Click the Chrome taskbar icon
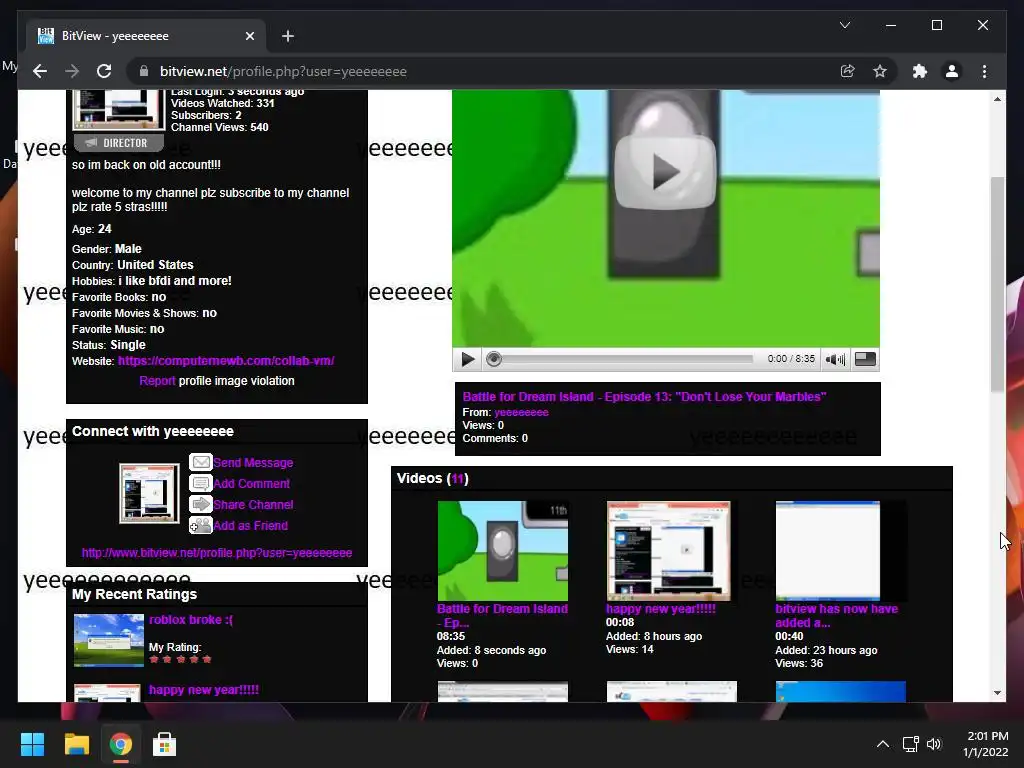Image resolution: width=1024 pixels, height=768 pixels. pyautogui.click(x=120, y=744)
